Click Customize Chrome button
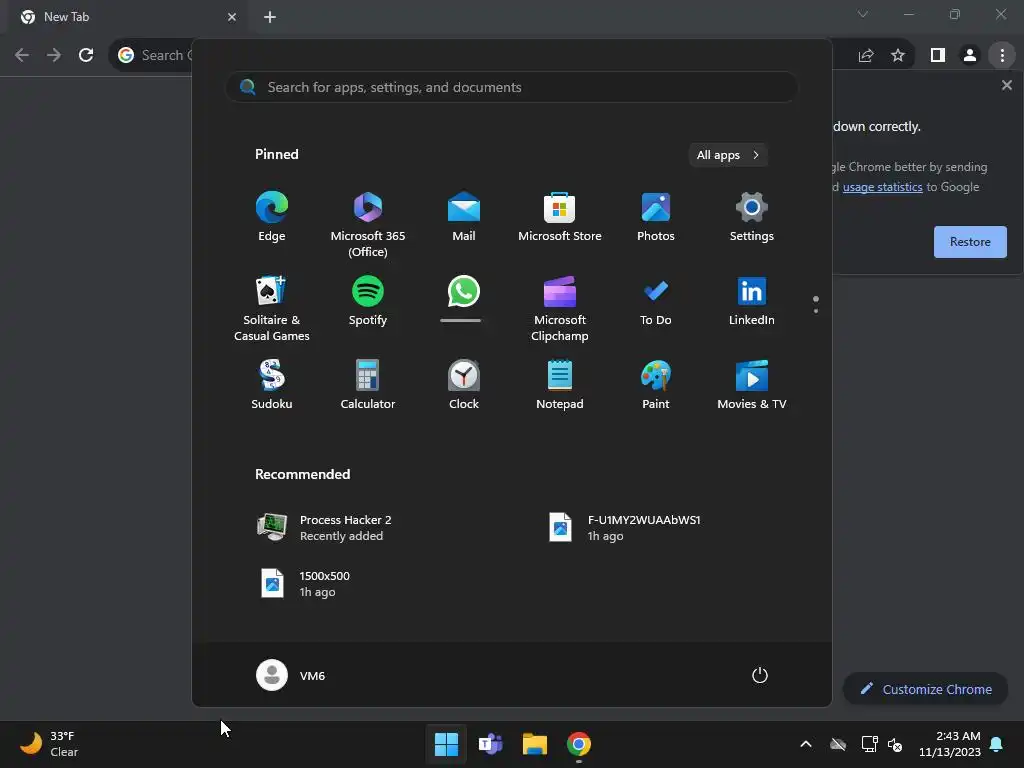Screen dimensions: 1024x768 coord(926,689)
